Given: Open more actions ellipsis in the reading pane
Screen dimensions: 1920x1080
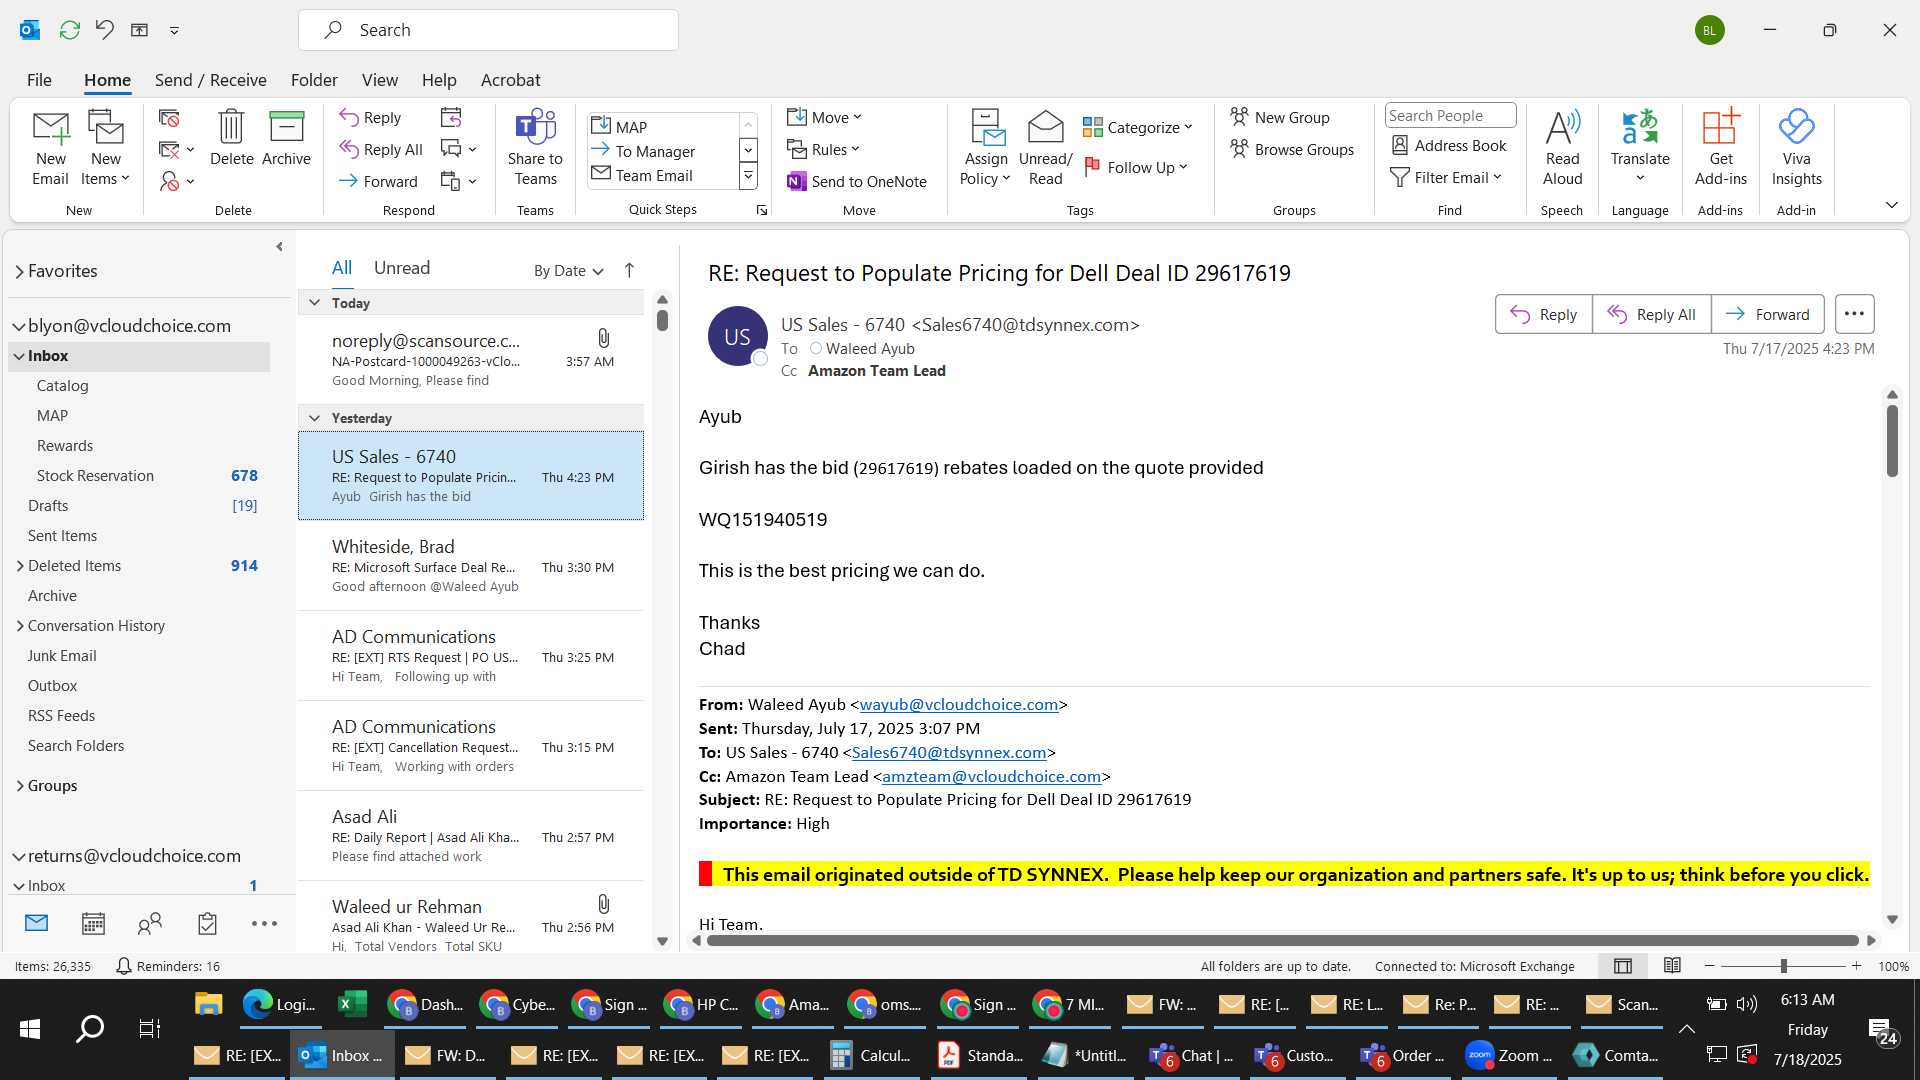Looking at the screenshot, I should tap(1854, 314).
